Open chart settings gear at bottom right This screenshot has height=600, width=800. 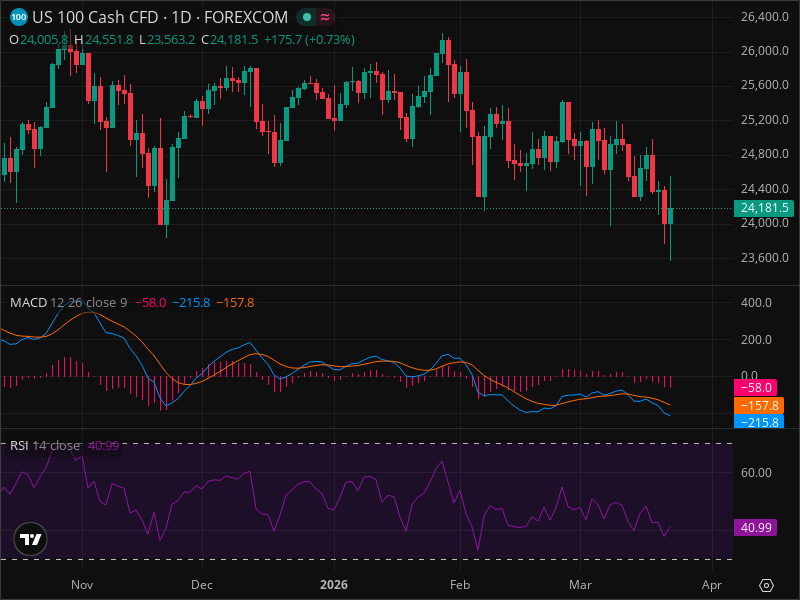(x=766, y=585)
